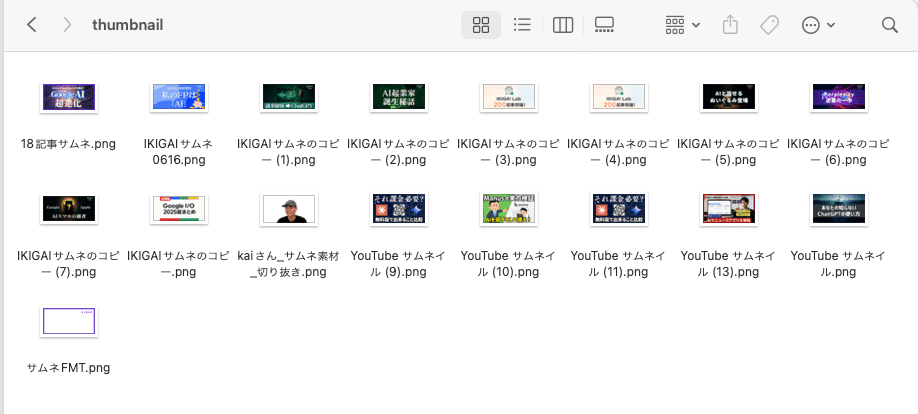Switch to gallery view
Image resolution: width=918 pixels, height=414 pixels.
click(604, 25)
